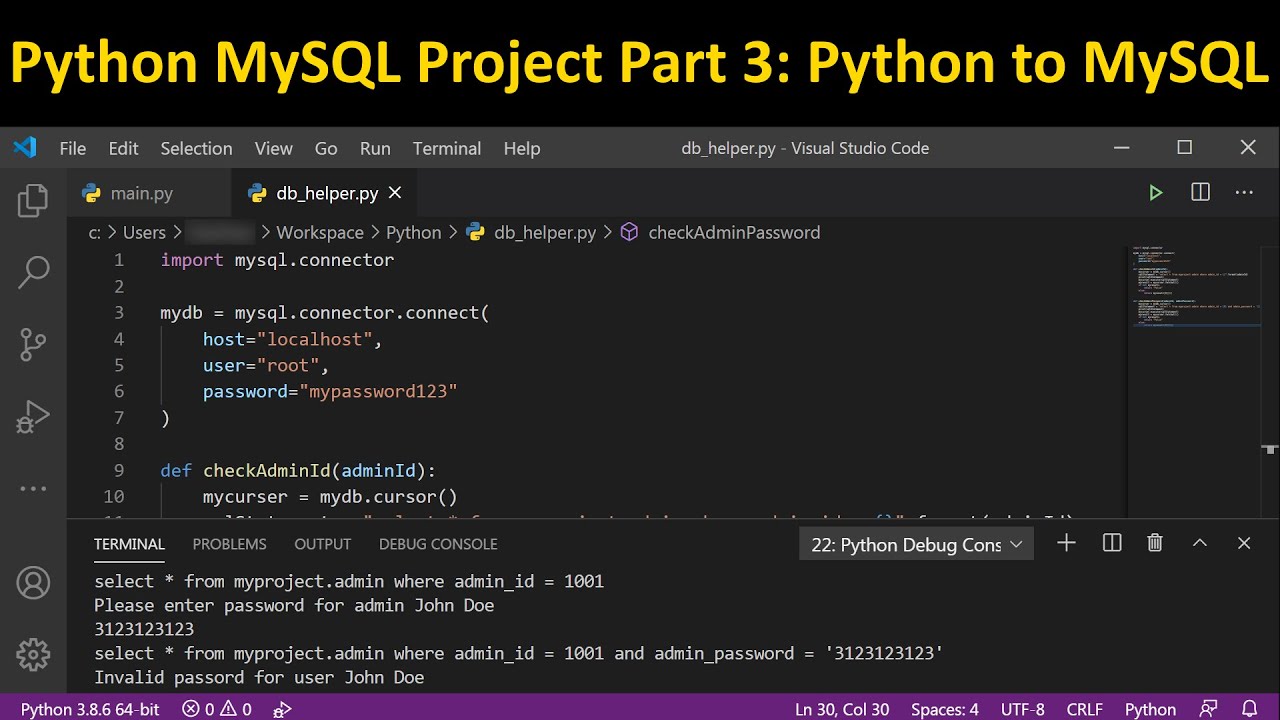This screenshot has width=1280, height=720.
Task: Open Manage gear menu
Action: pyautogui.click(x=33, y=654)
